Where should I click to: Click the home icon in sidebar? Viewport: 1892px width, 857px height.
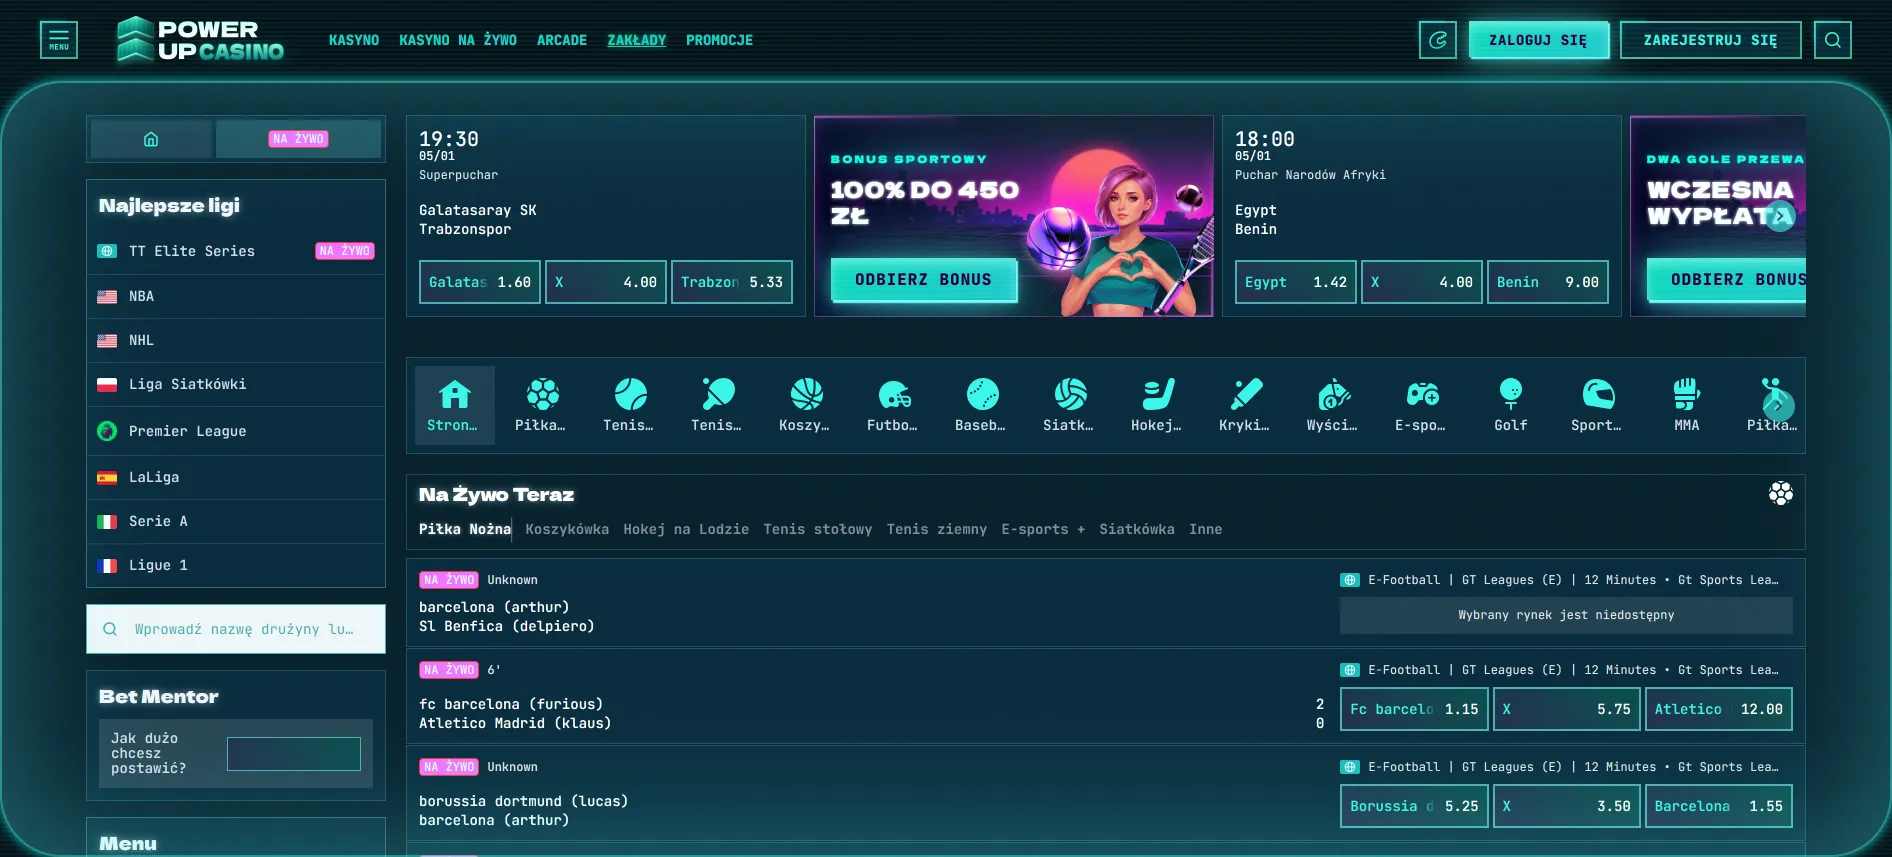click(151, 139)
